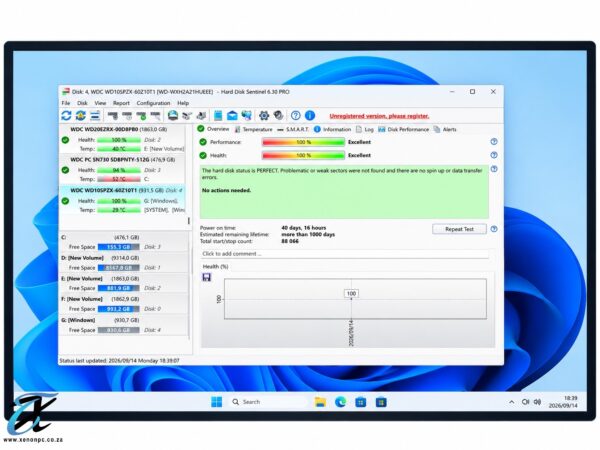
Task: Switch to the S.M.A.R.T. tab
Action: point(293,129)
